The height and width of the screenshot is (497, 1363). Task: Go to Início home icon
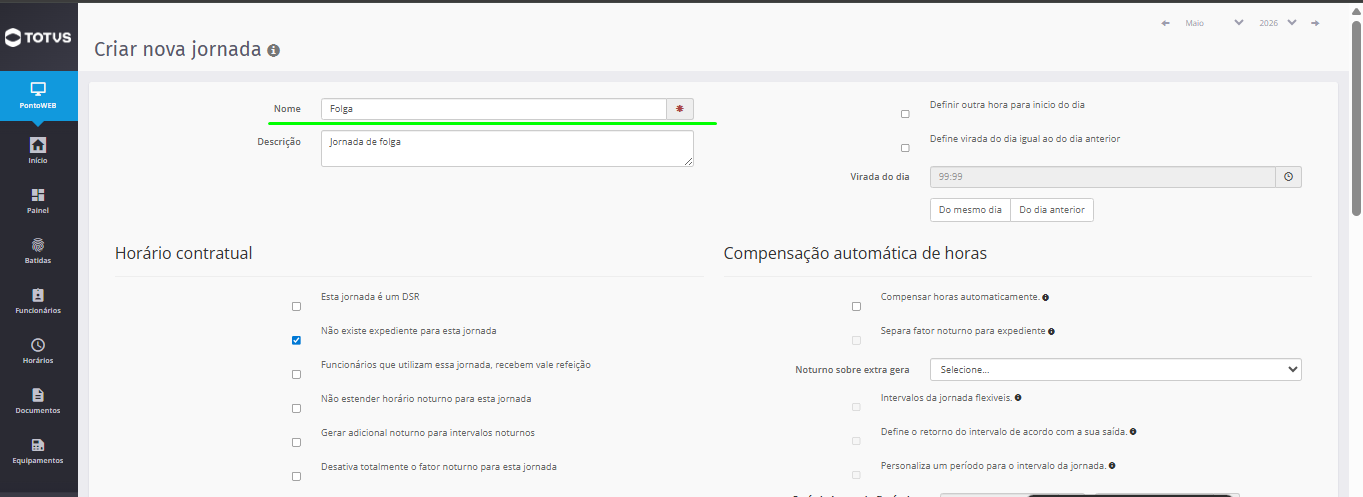(x=38, y=144)
